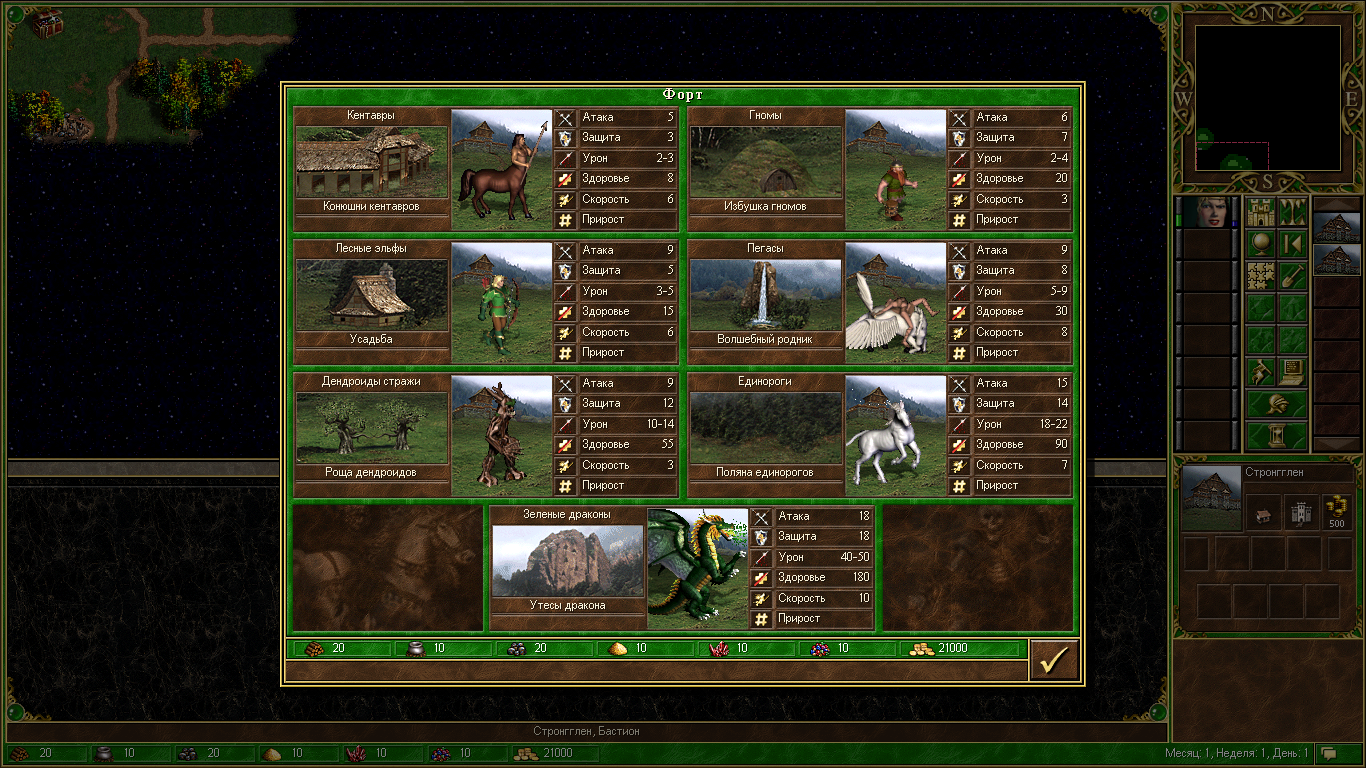The height and width of the screenshot is (768, 1366).
Task: Click the Growth hash icon for Зеленые драконы
Action: [762, 619]
